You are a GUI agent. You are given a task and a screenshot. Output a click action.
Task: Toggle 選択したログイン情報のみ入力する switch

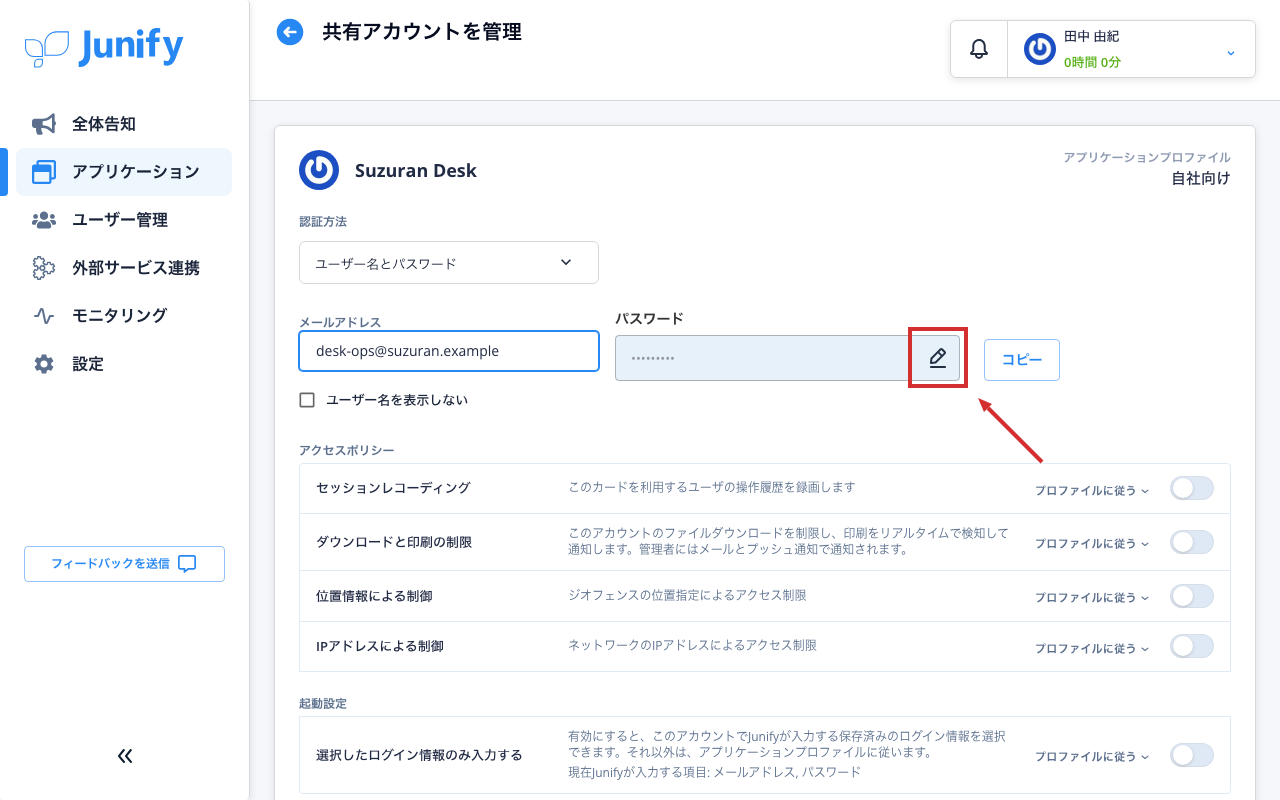(x=1192, y=756)
